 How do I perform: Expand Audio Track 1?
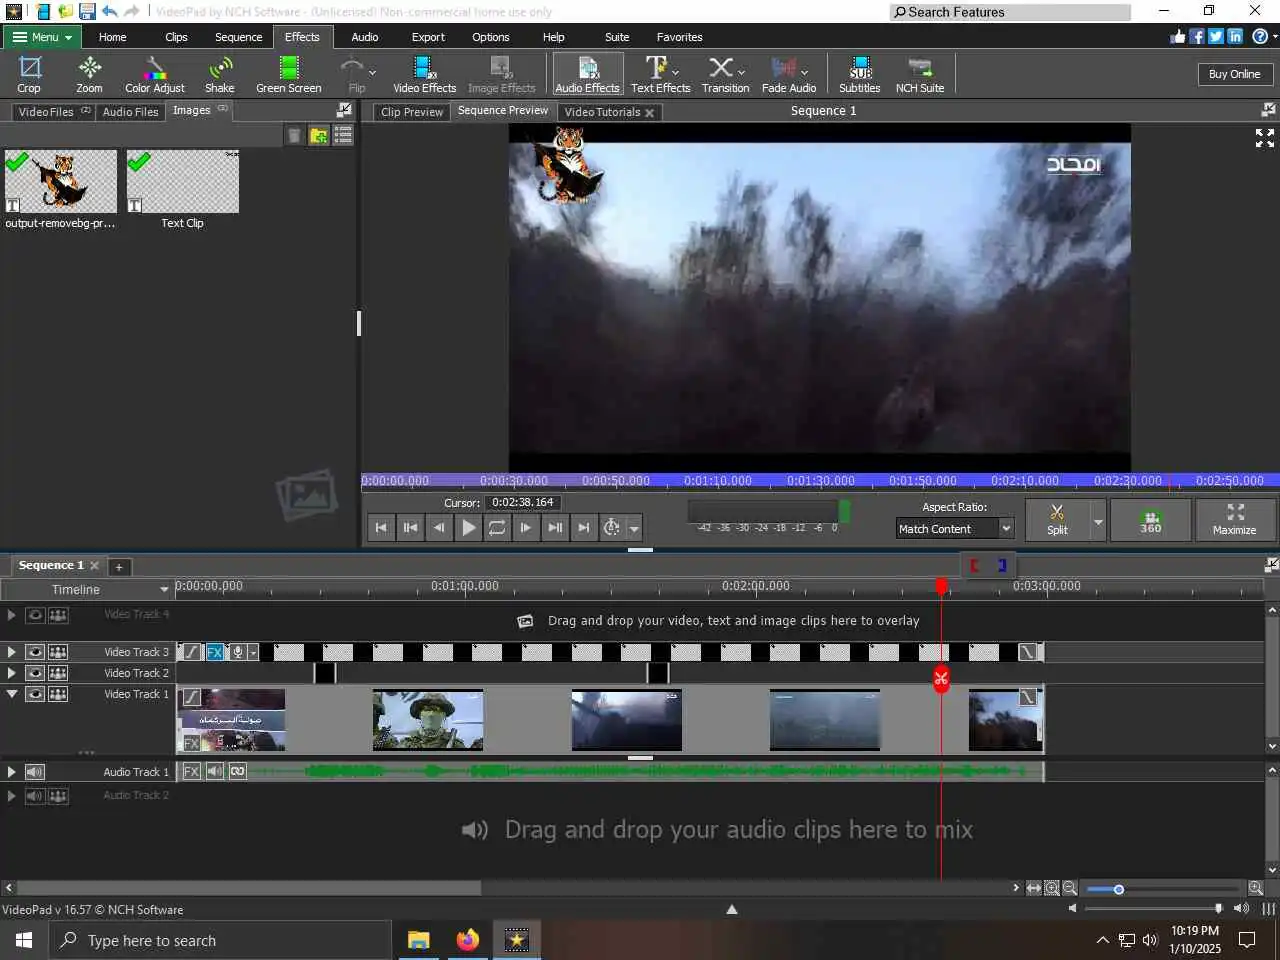12,772
